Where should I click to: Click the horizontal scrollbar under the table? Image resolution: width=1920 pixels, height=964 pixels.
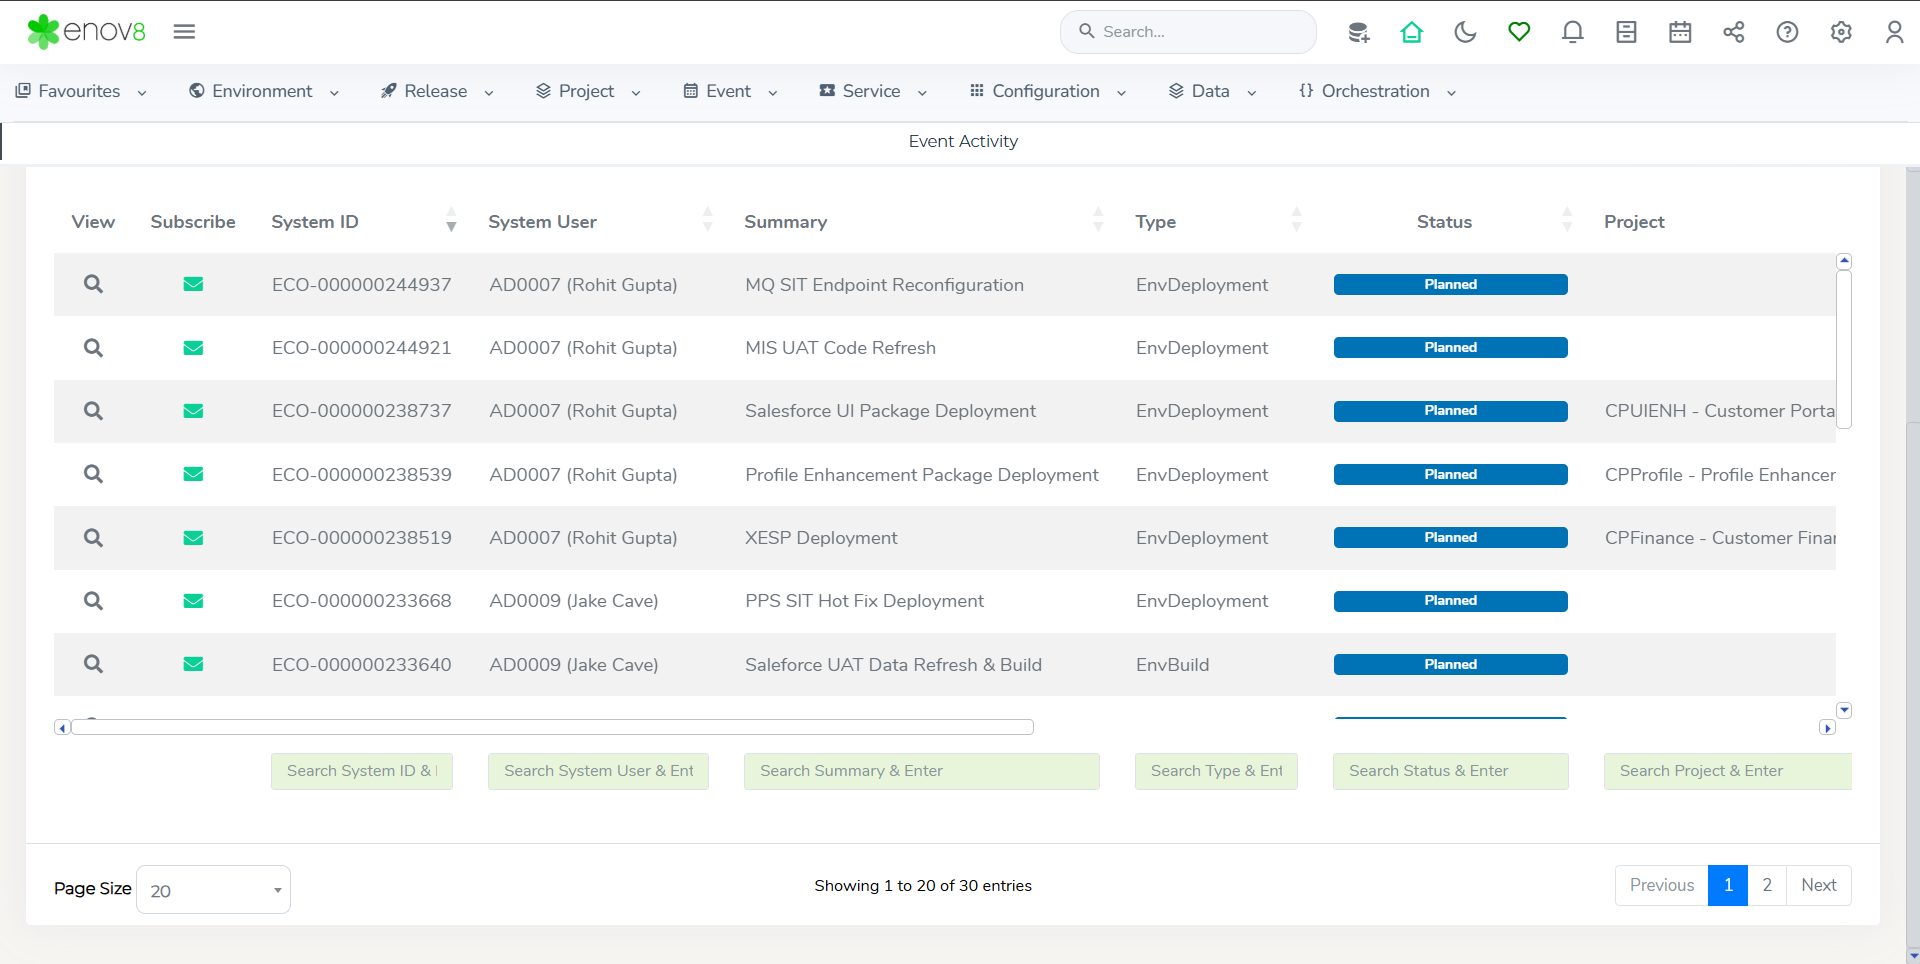click(552, 727)
